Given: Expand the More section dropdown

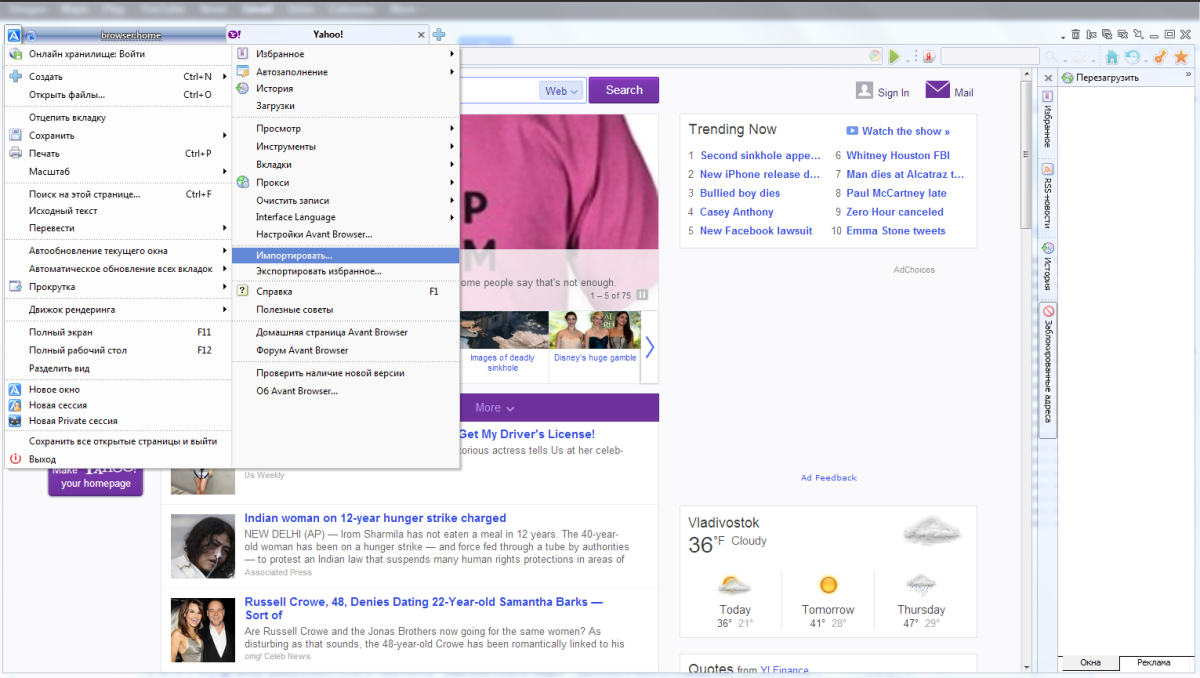Looking at the screenshot, I should pos(495,408).
